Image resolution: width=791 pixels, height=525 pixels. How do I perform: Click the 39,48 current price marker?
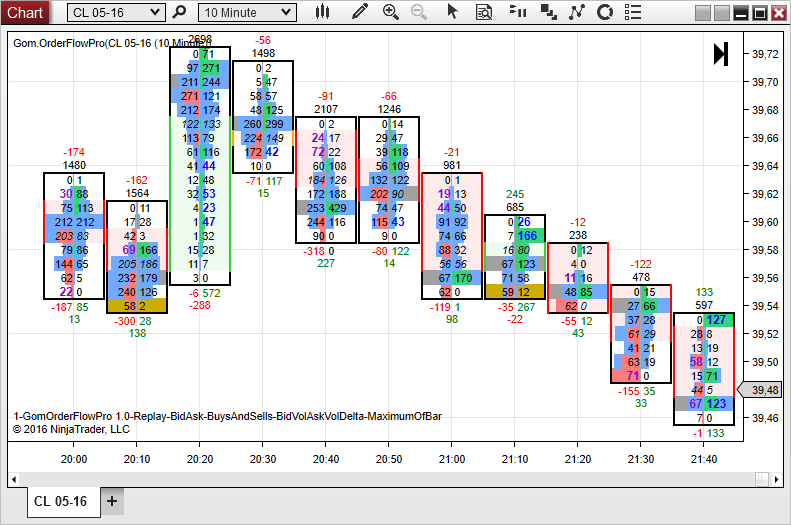[760, 390]
